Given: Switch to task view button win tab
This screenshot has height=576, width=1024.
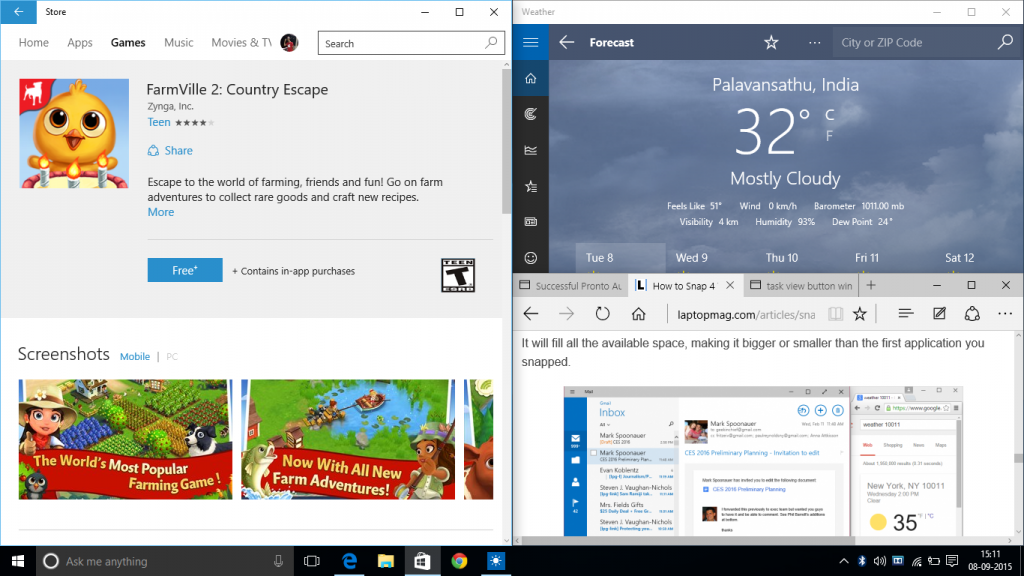Looking at the screenshot, I should [802, 285].
